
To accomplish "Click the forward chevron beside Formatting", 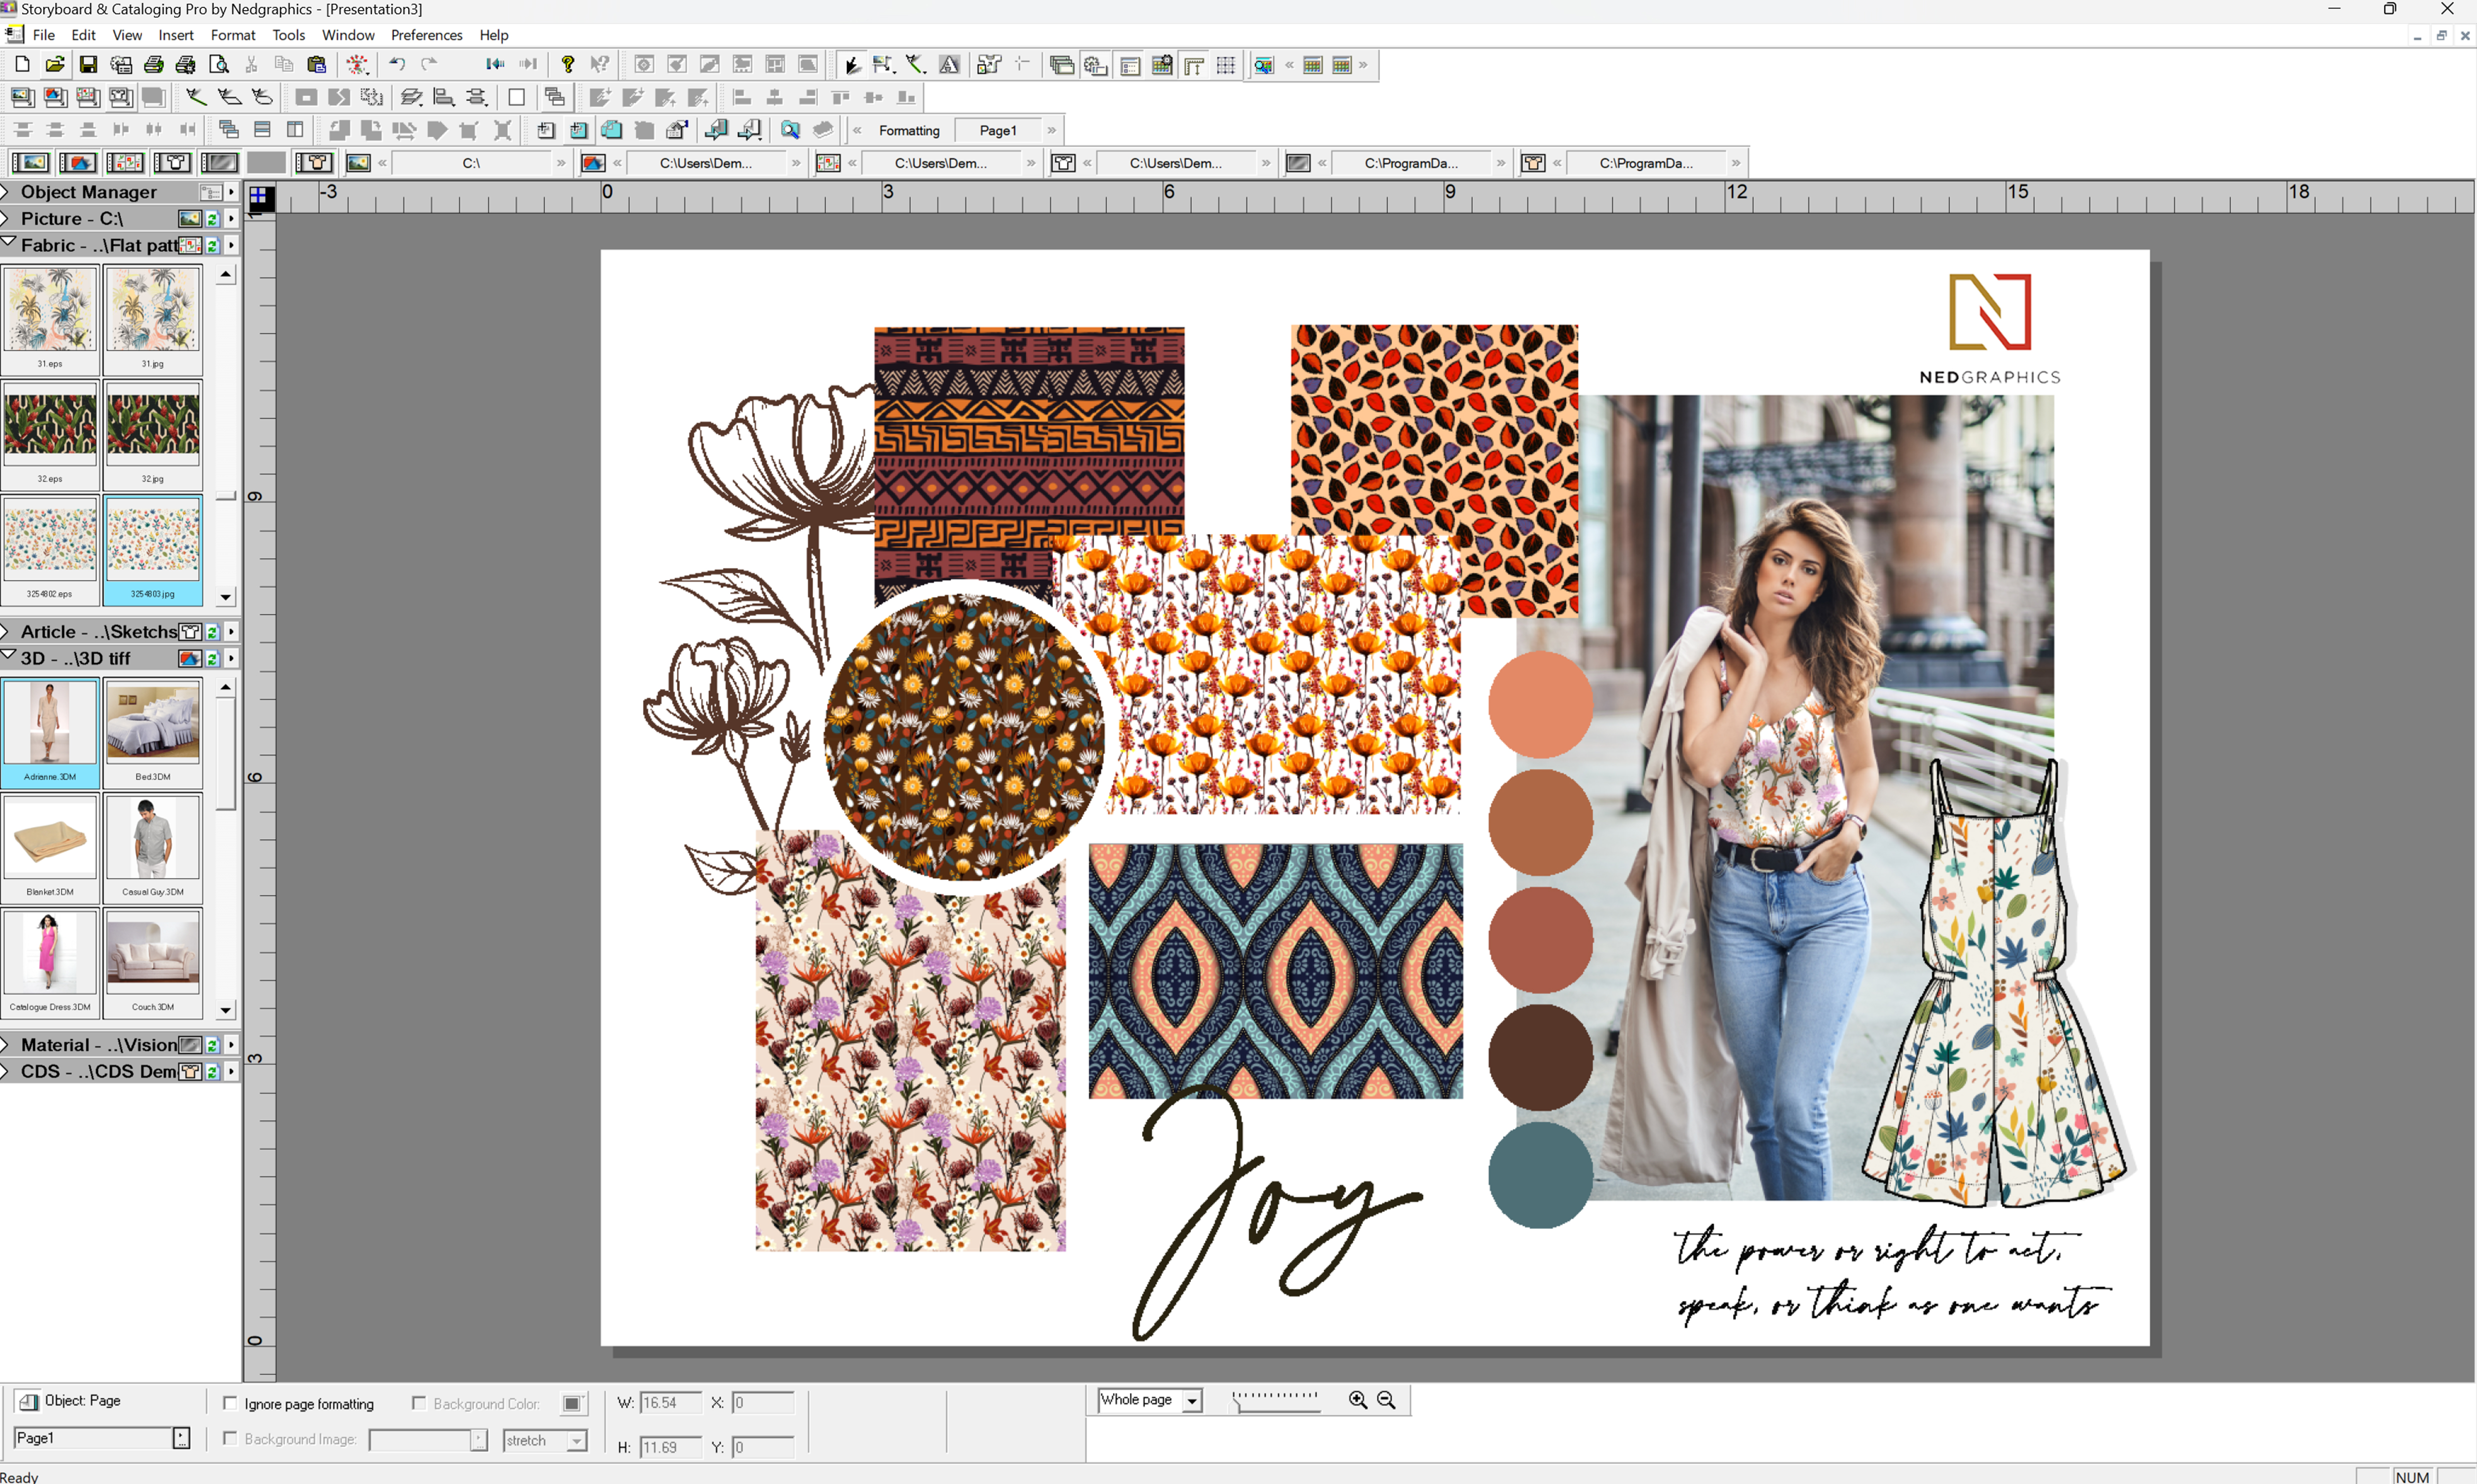I will (x=1051, y=129).
